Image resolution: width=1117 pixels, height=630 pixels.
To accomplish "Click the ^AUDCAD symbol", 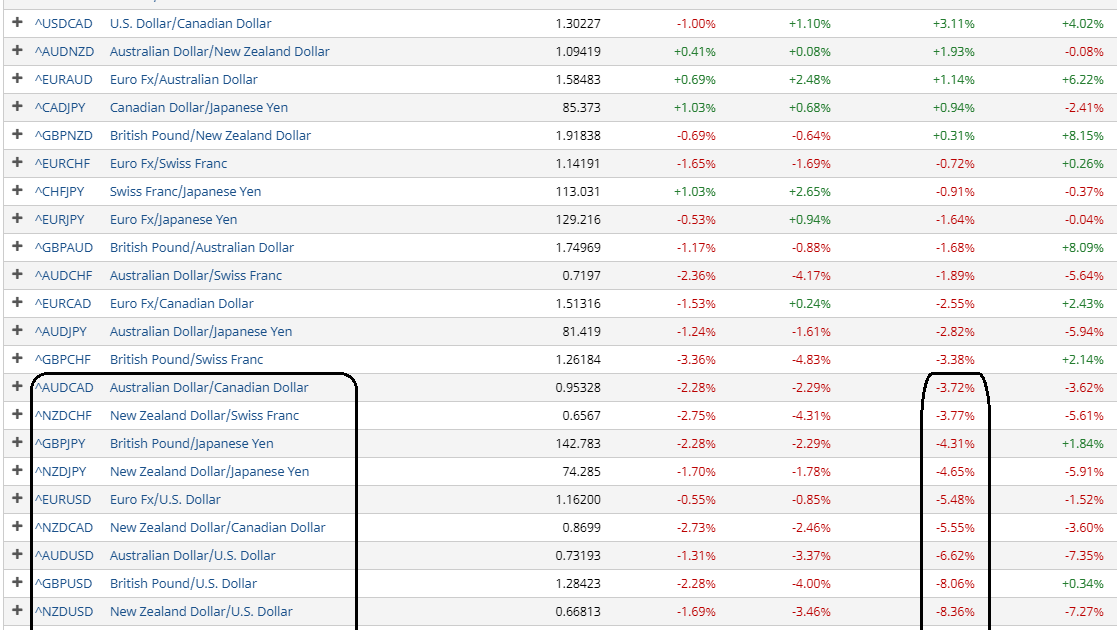I will point(64,387).
